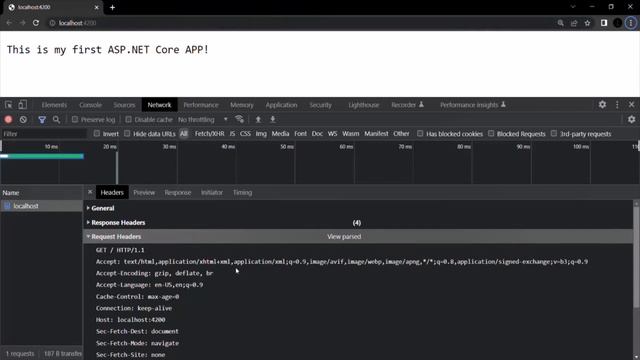The image size is (640, 360).
Task: Switch to Sources tab
Action: [x=124, y=105]
